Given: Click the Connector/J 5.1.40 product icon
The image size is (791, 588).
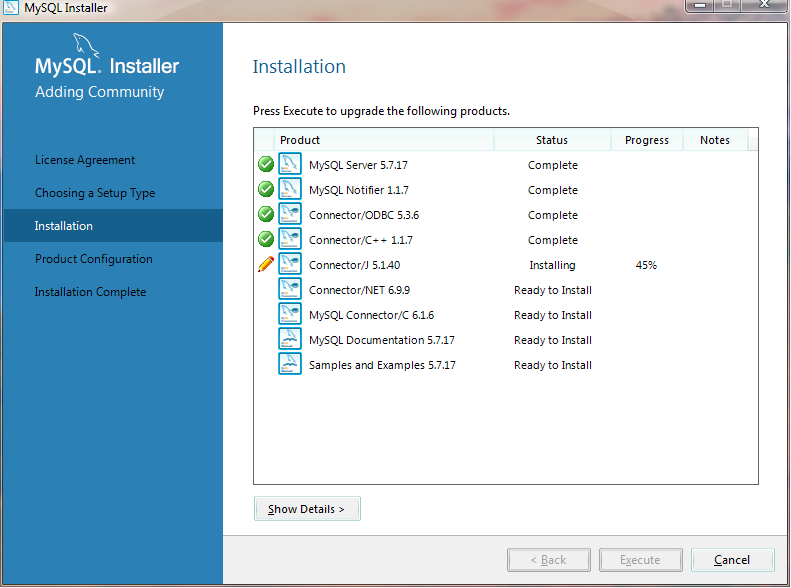Looking at the screenshot, I should [290, 264].
